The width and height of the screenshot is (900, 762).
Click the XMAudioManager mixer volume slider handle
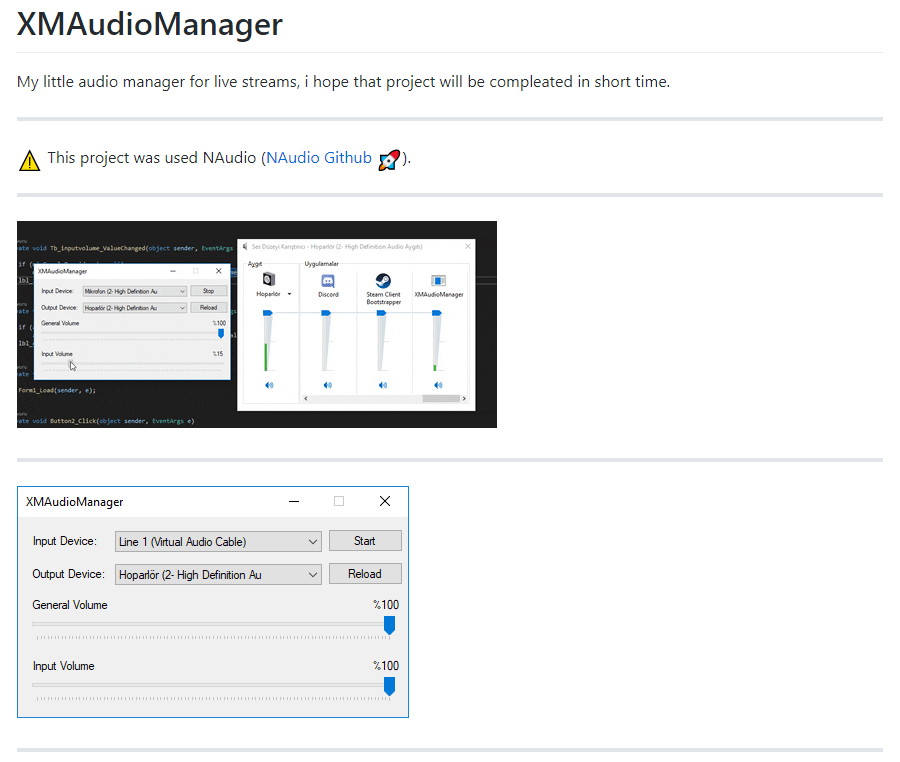(437, 313)
